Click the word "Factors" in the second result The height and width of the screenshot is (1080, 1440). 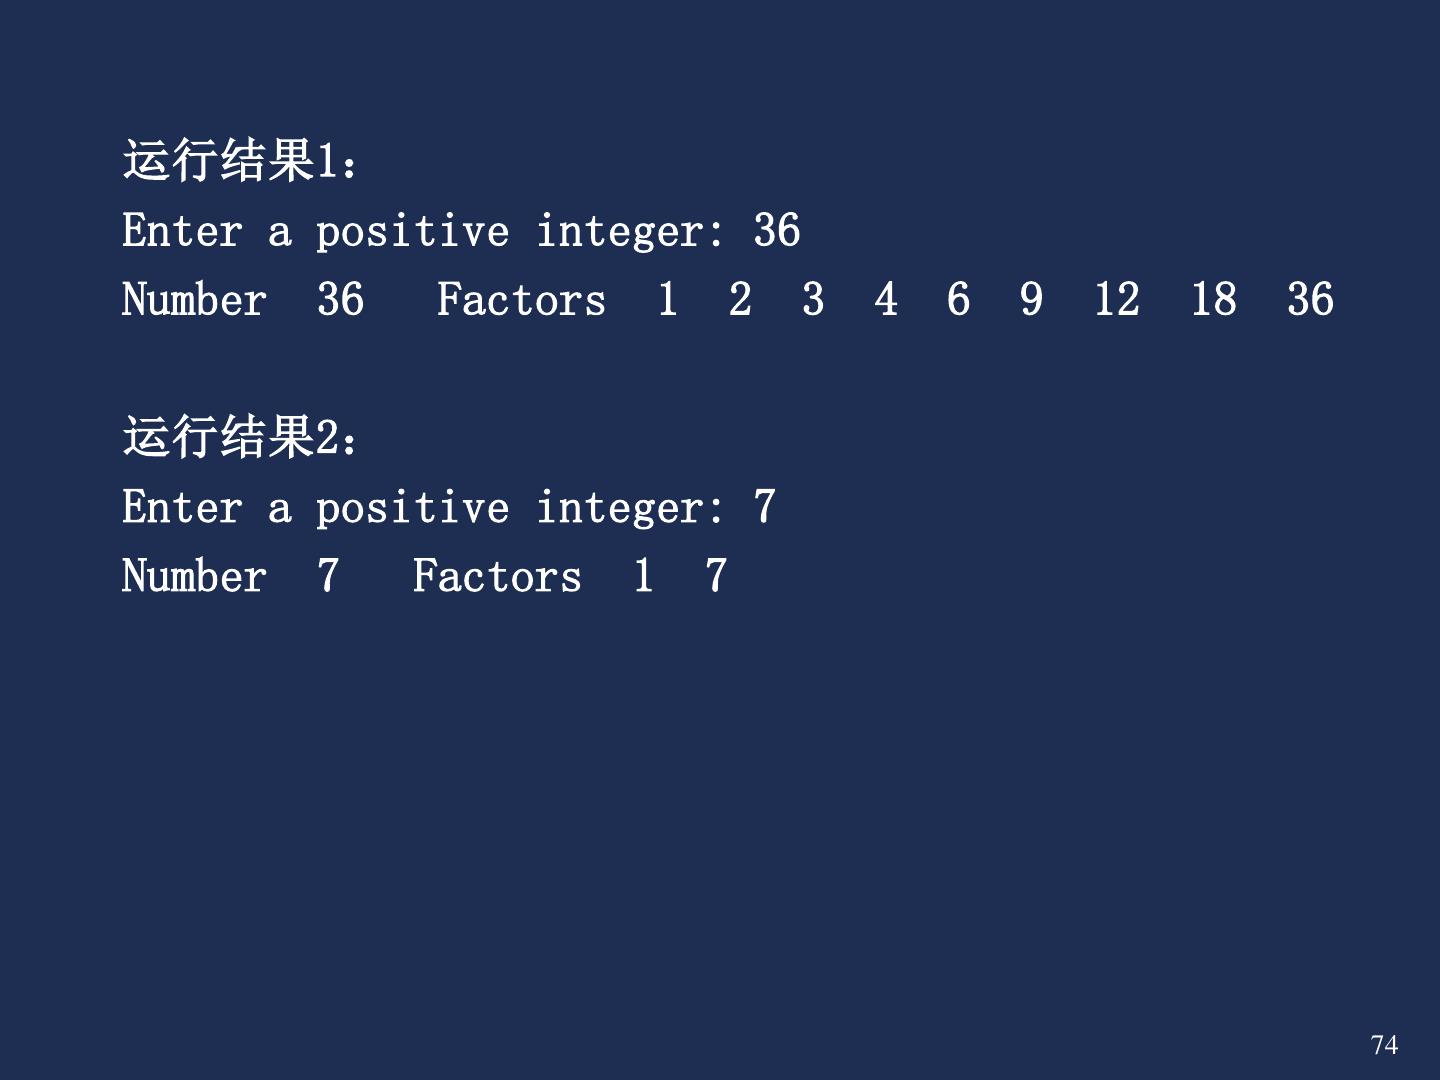[x=497, y=576]
